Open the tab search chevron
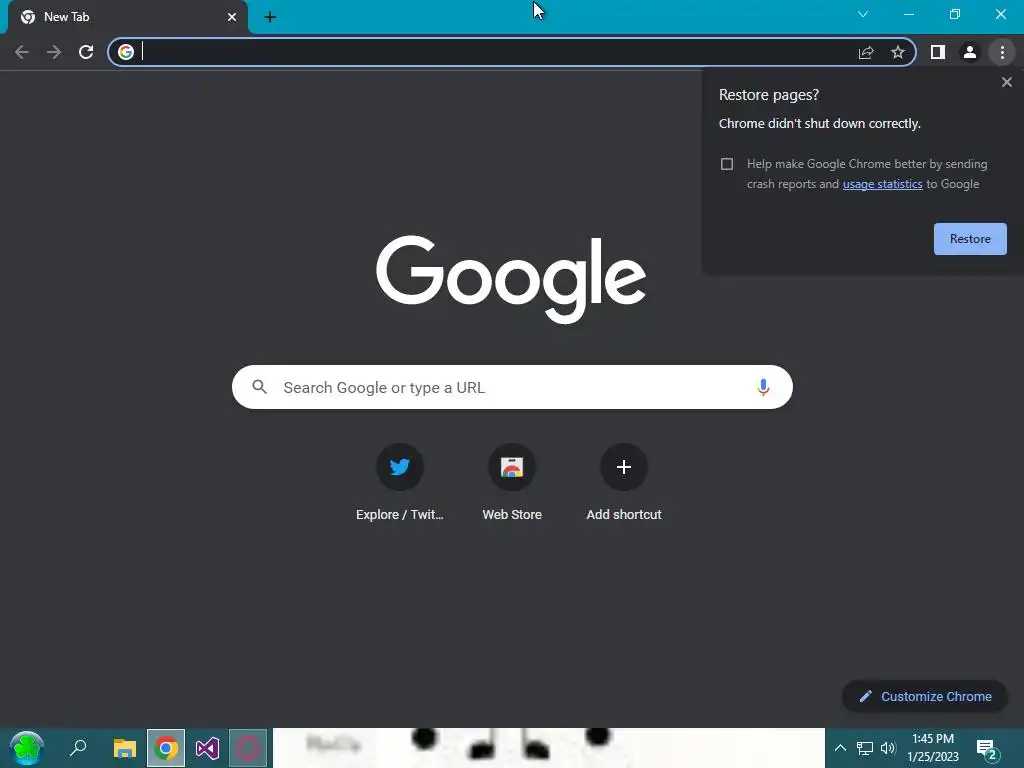This screenshot has height=768, width=1024. 863,14
